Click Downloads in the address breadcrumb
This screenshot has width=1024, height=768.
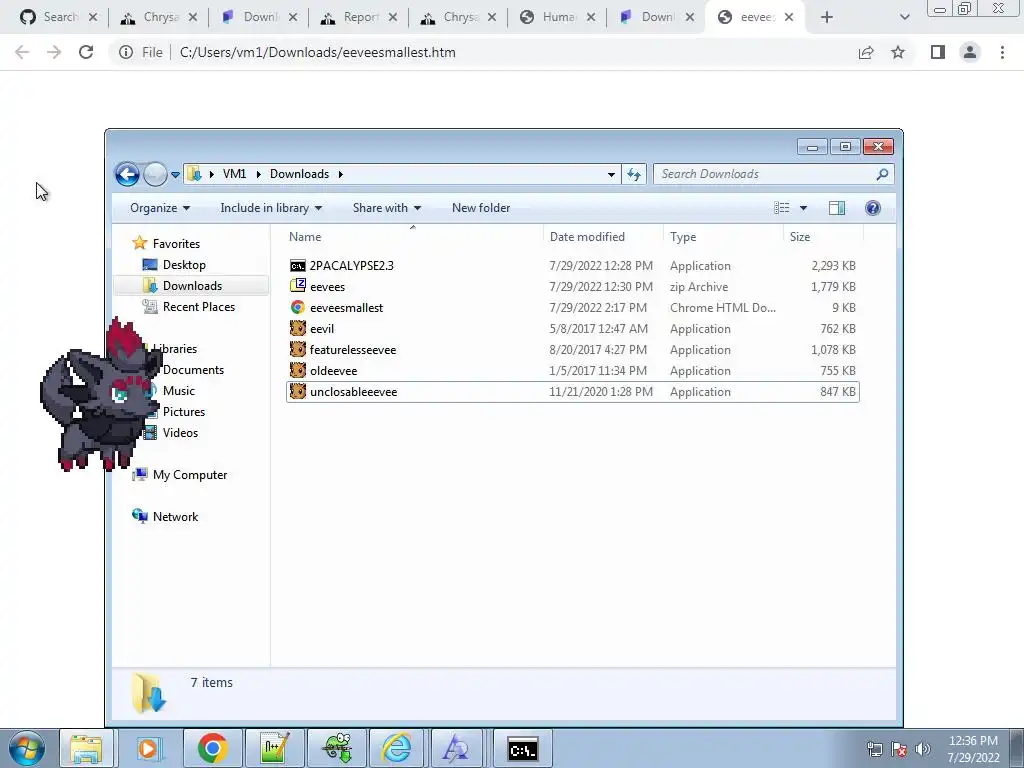tap(299, 174)
